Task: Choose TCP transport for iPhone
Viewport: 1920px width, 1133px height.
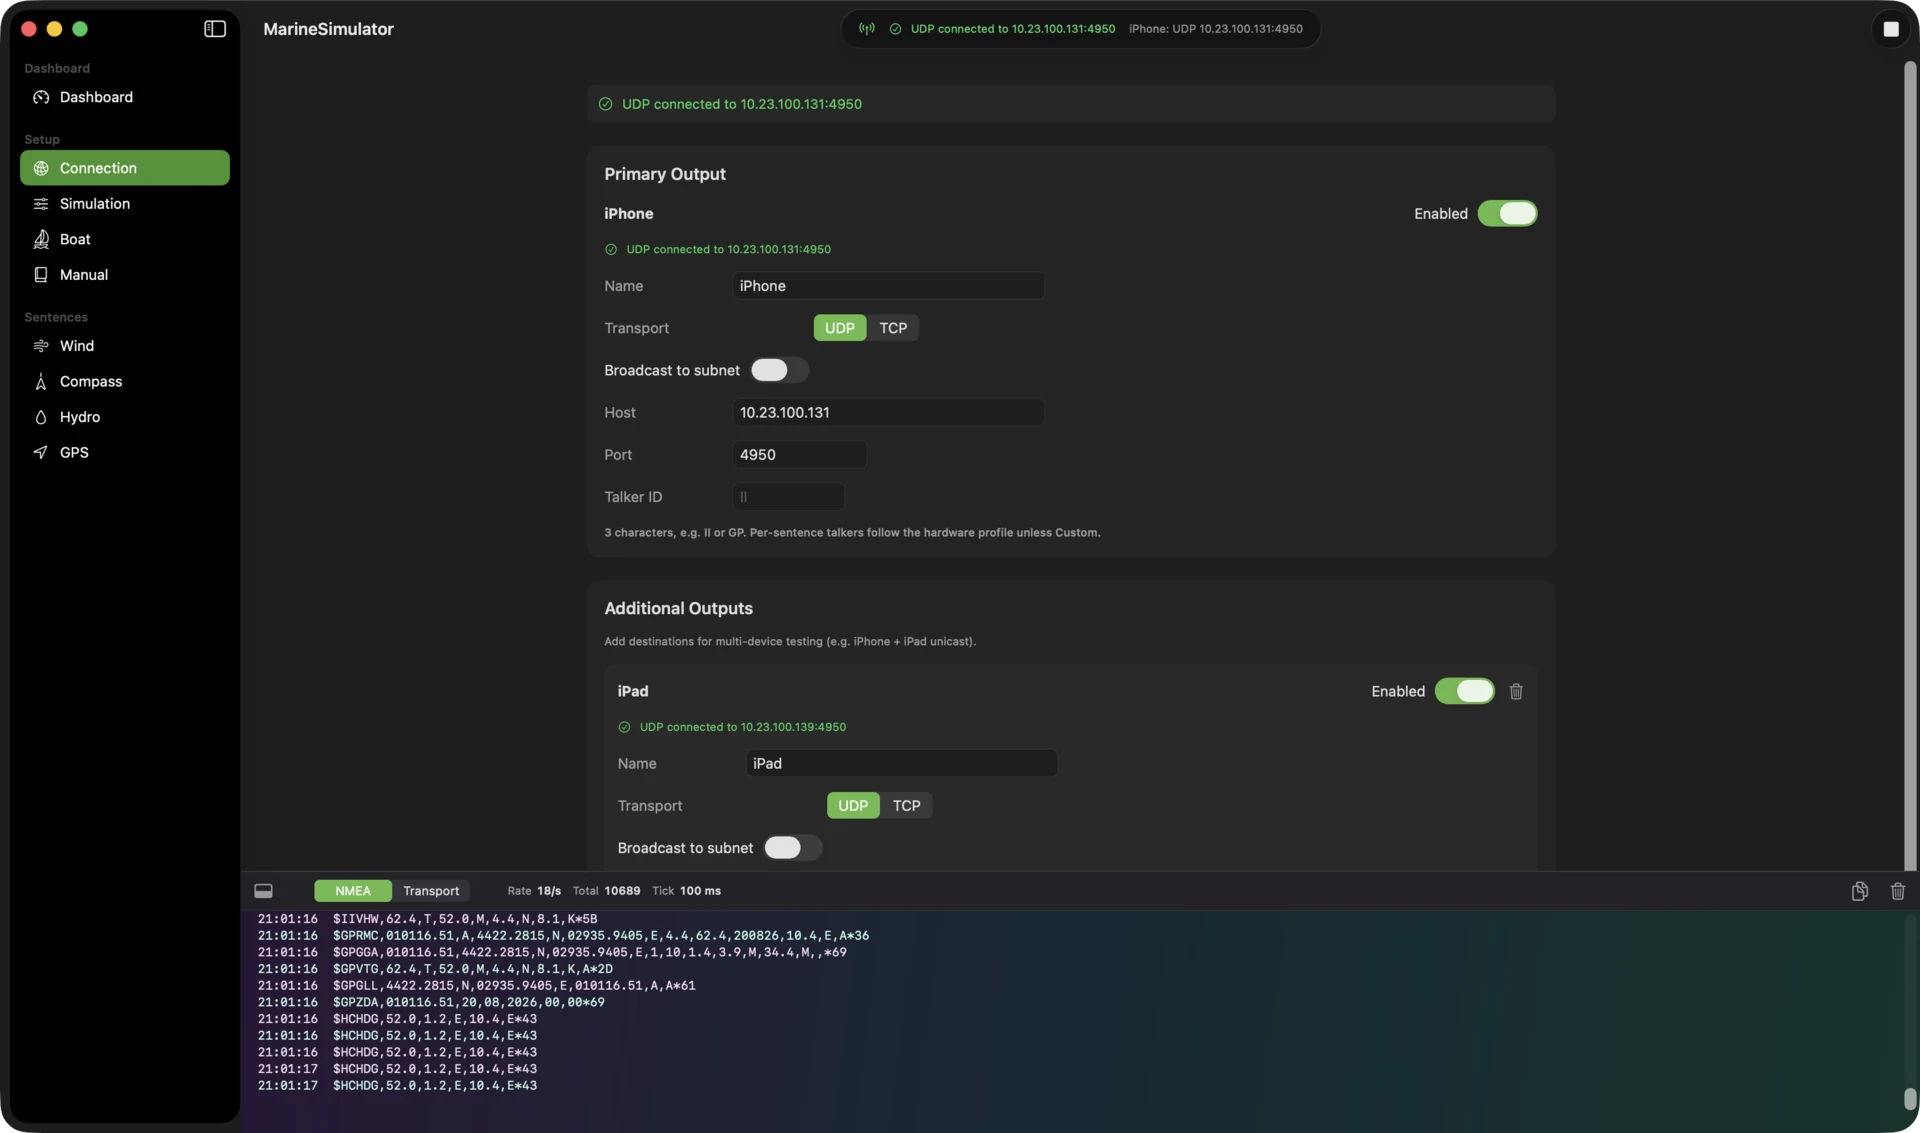Action: (x=893, y=328)
